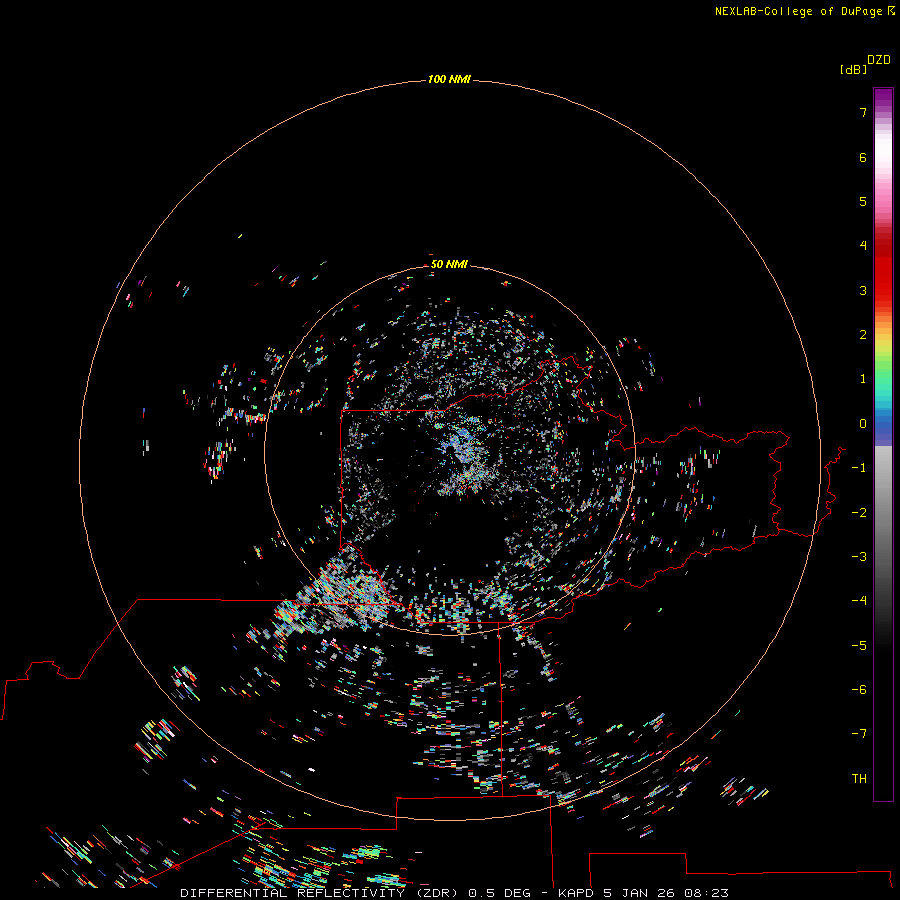Click the -3 value on color scale
The image size is (900, 900).
pyautogui.click(x=859, y=557)
